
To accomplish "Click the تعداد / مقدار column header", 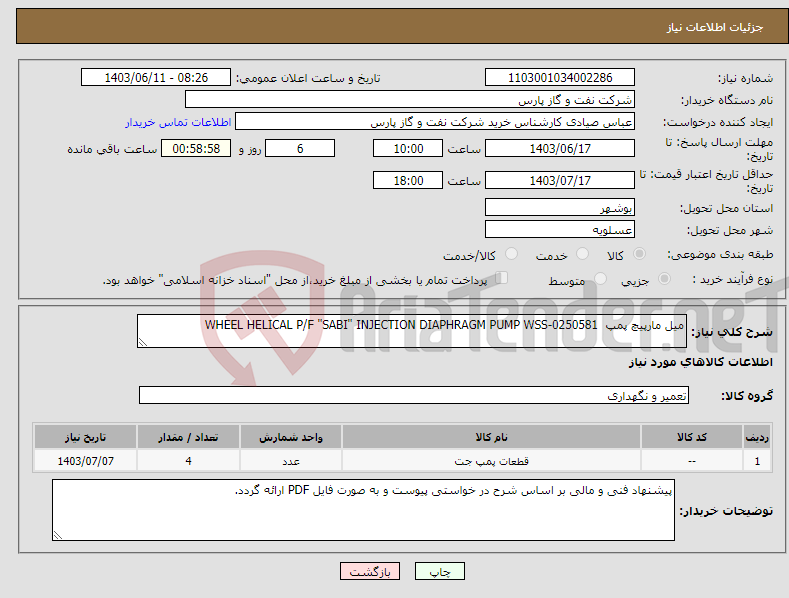I will 188,437.
